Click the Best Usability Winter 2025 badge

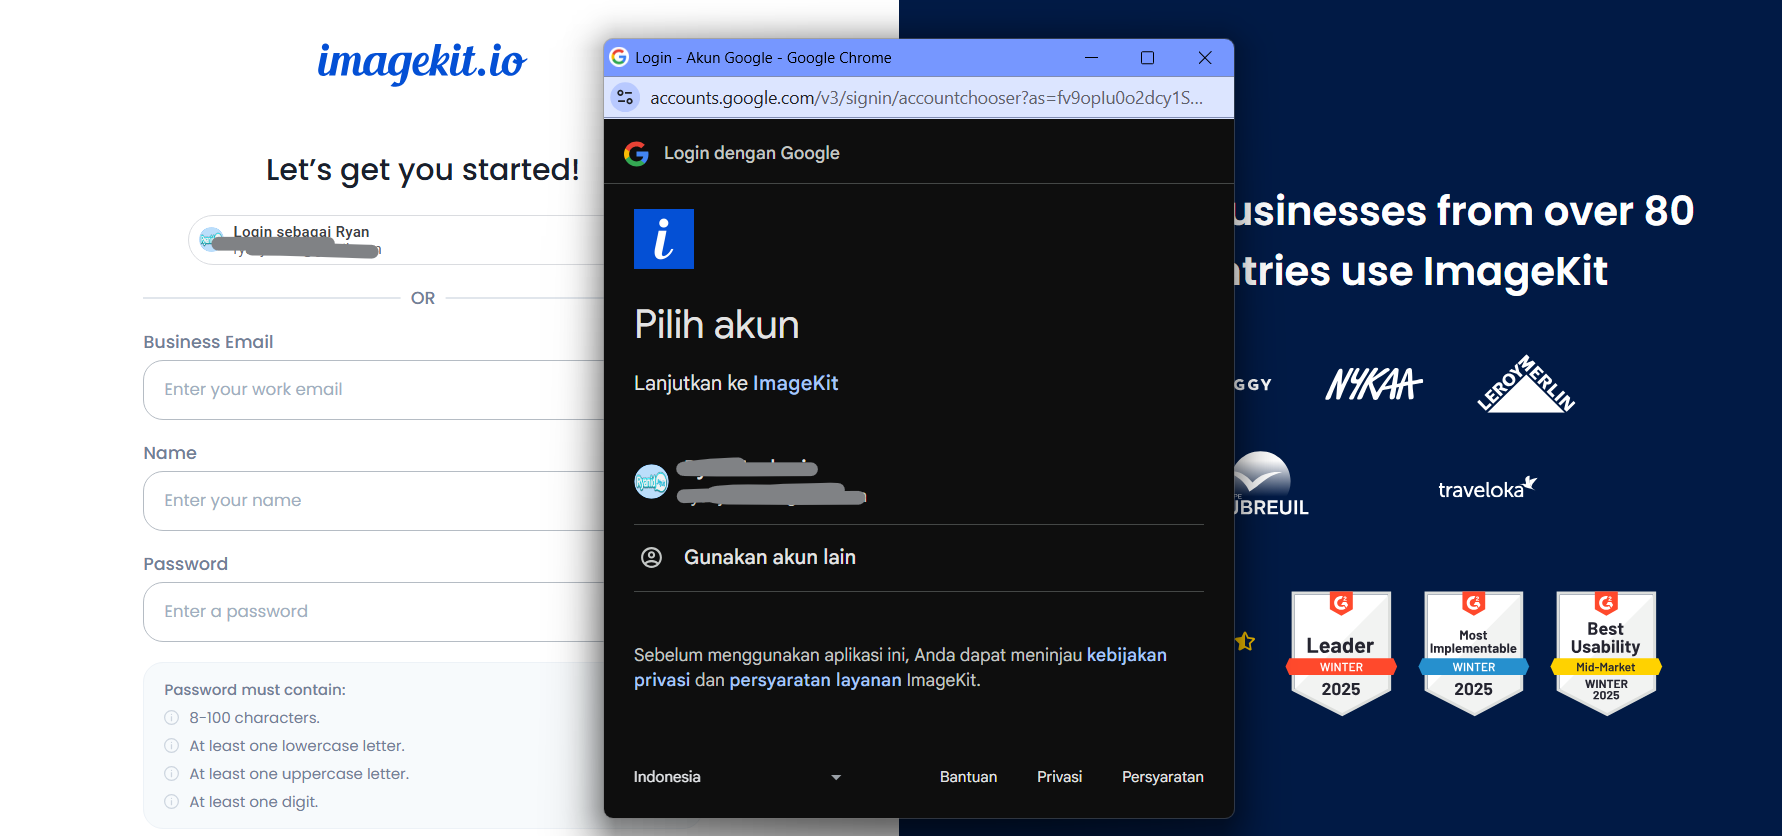[x=1606, y=653]
